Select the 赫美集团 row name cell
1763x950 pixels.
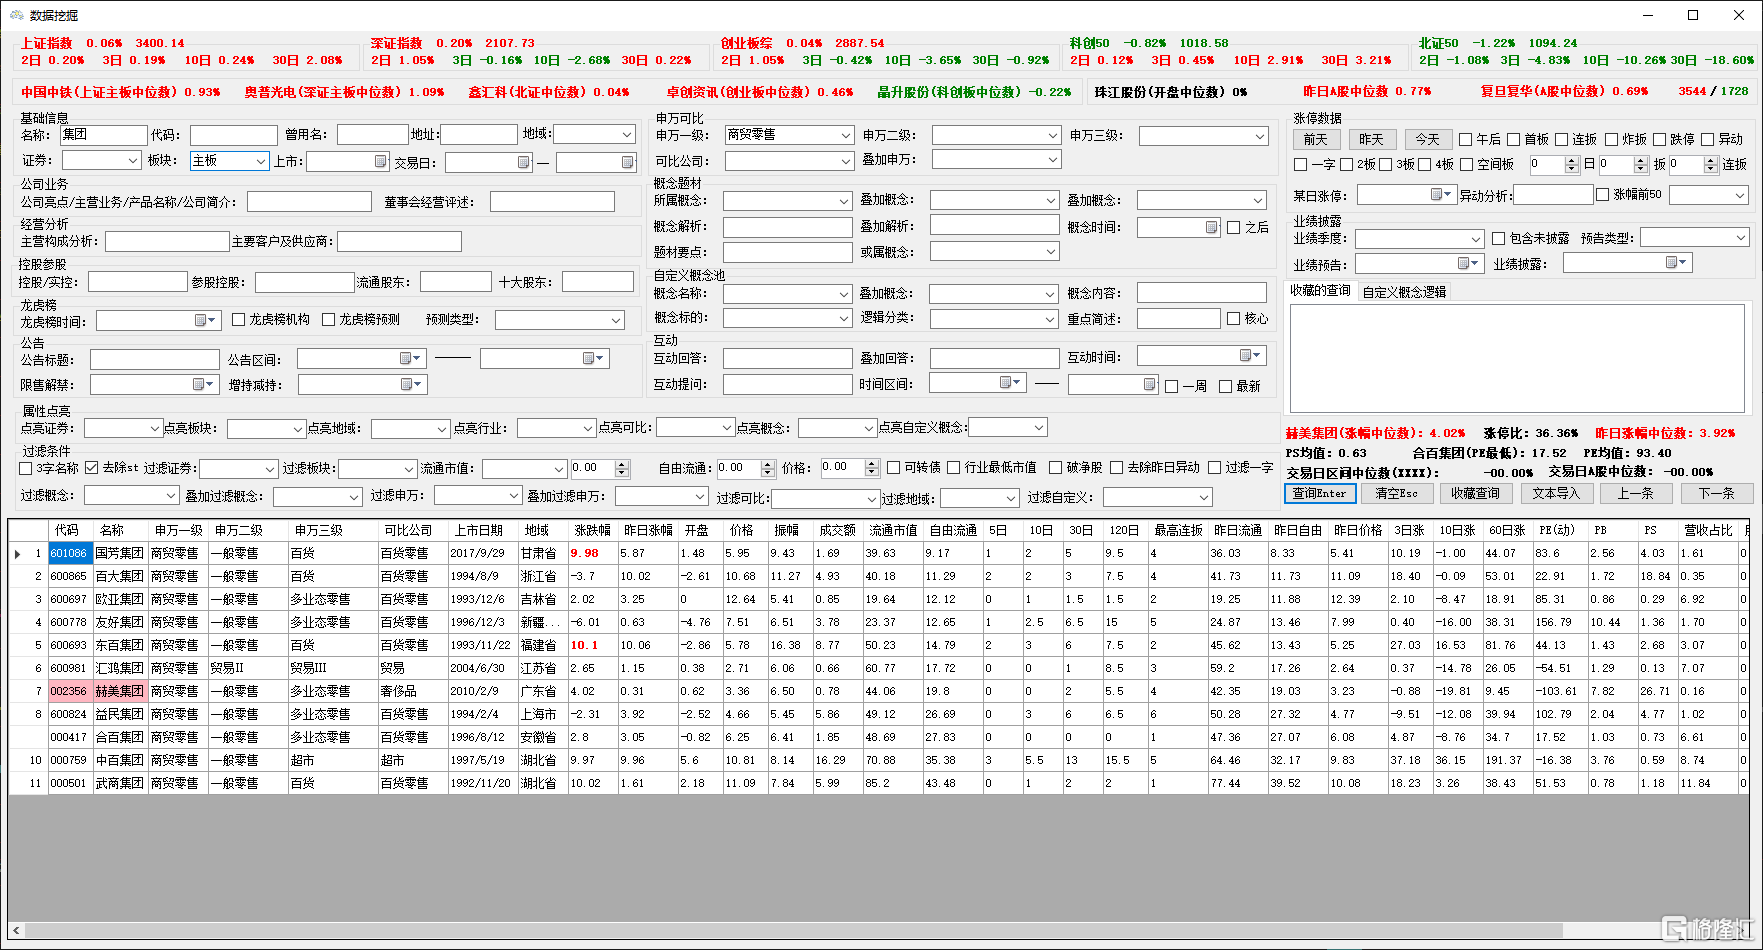tap(119, 691)
